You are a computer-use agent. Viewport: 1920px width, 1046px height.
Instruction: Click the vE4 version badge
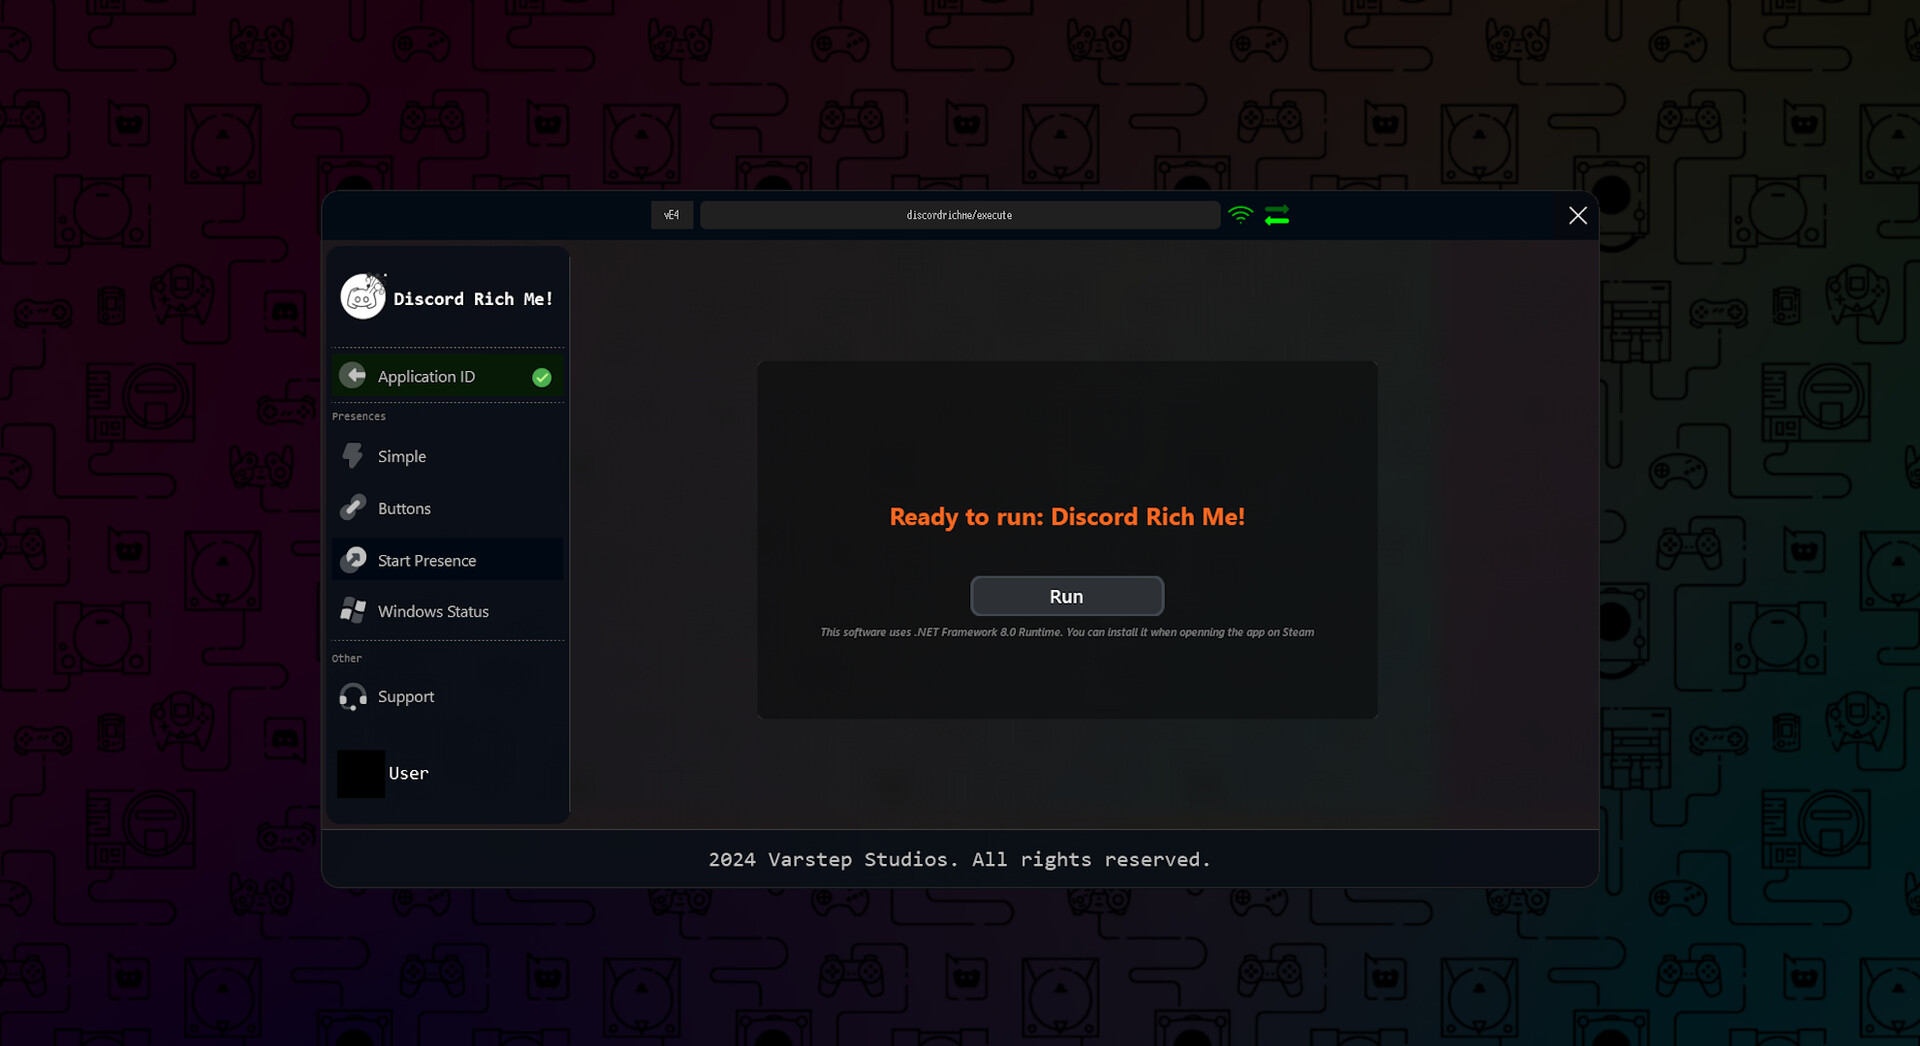(x=672, y=215)
